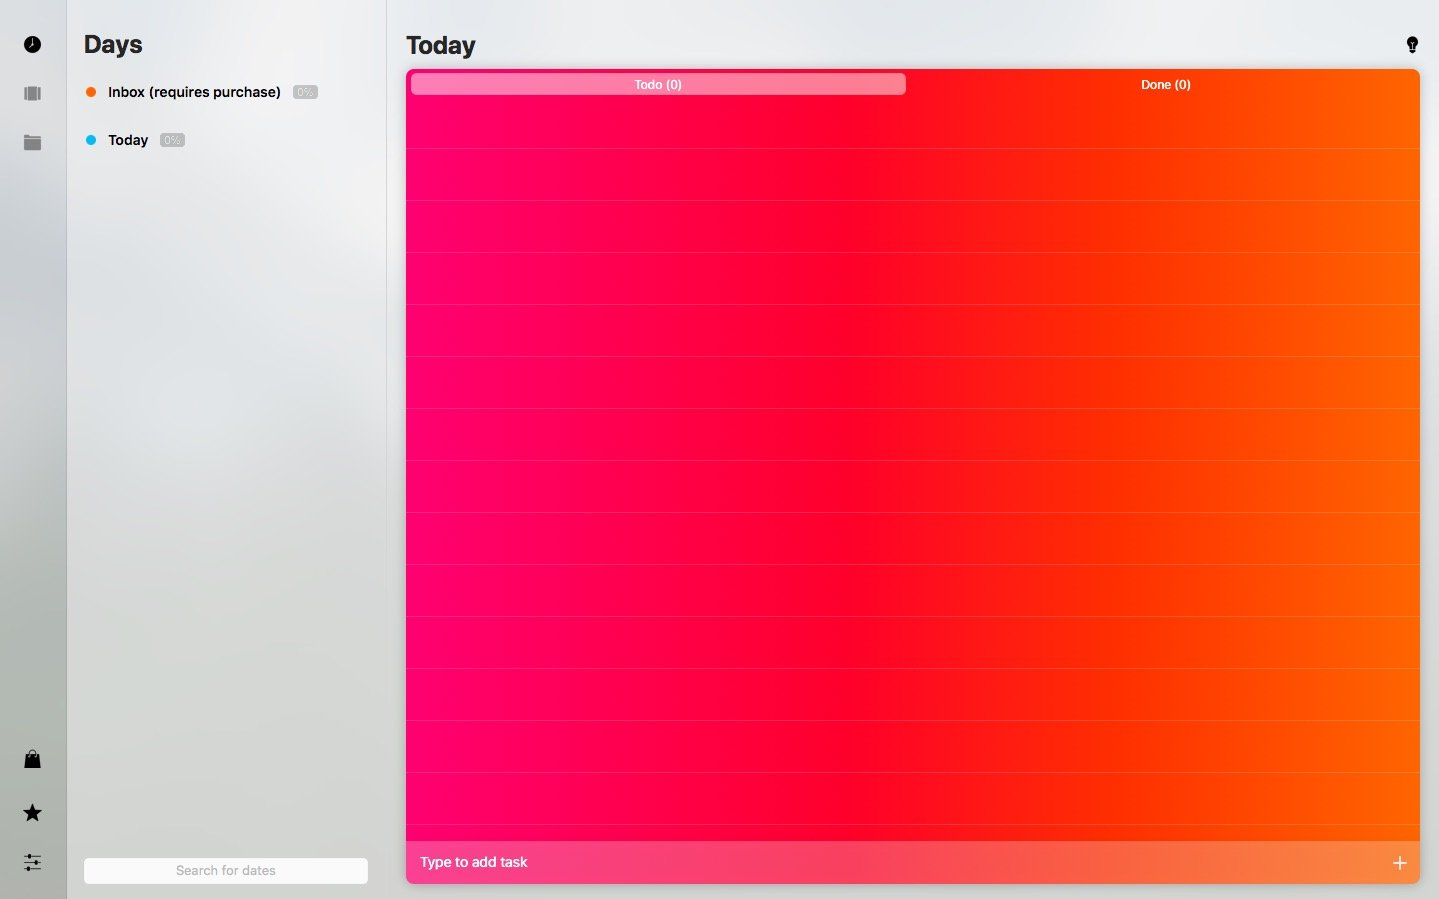Click the 0% badge beside Inbox

click(305, 92)
